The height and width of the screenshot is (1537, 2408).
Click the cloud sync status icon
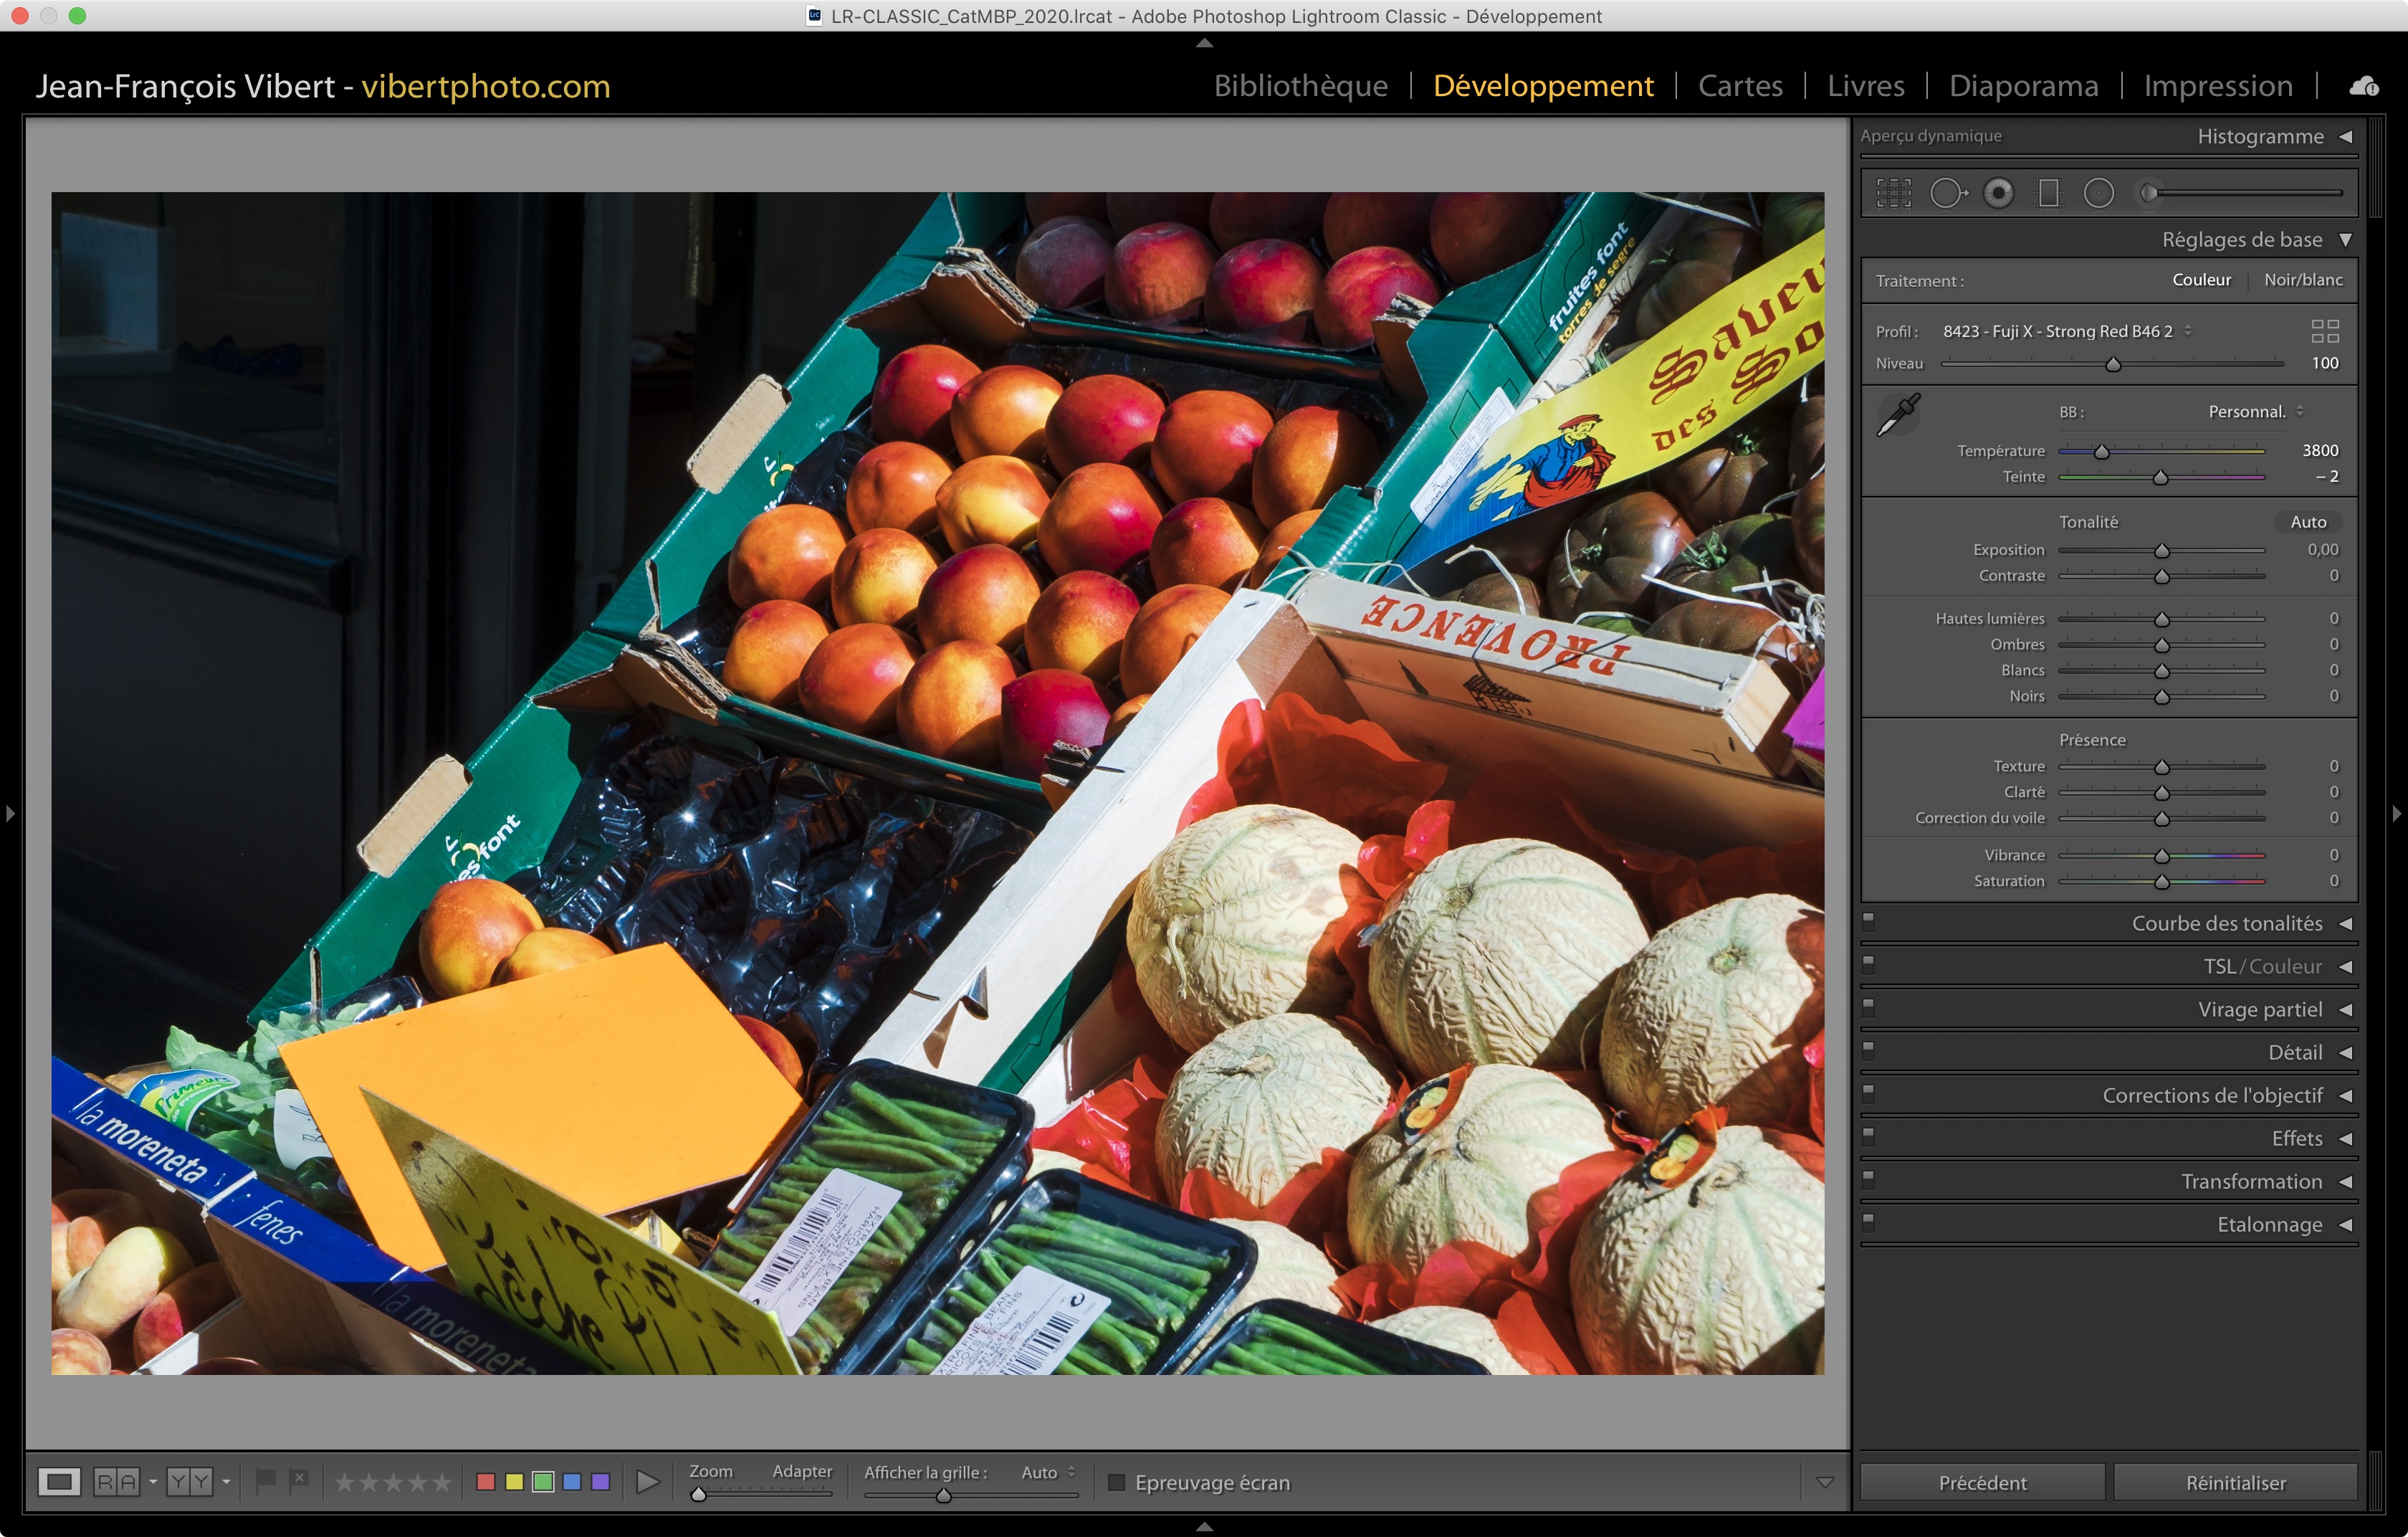pyautogui.click(x=2363, y=87)
